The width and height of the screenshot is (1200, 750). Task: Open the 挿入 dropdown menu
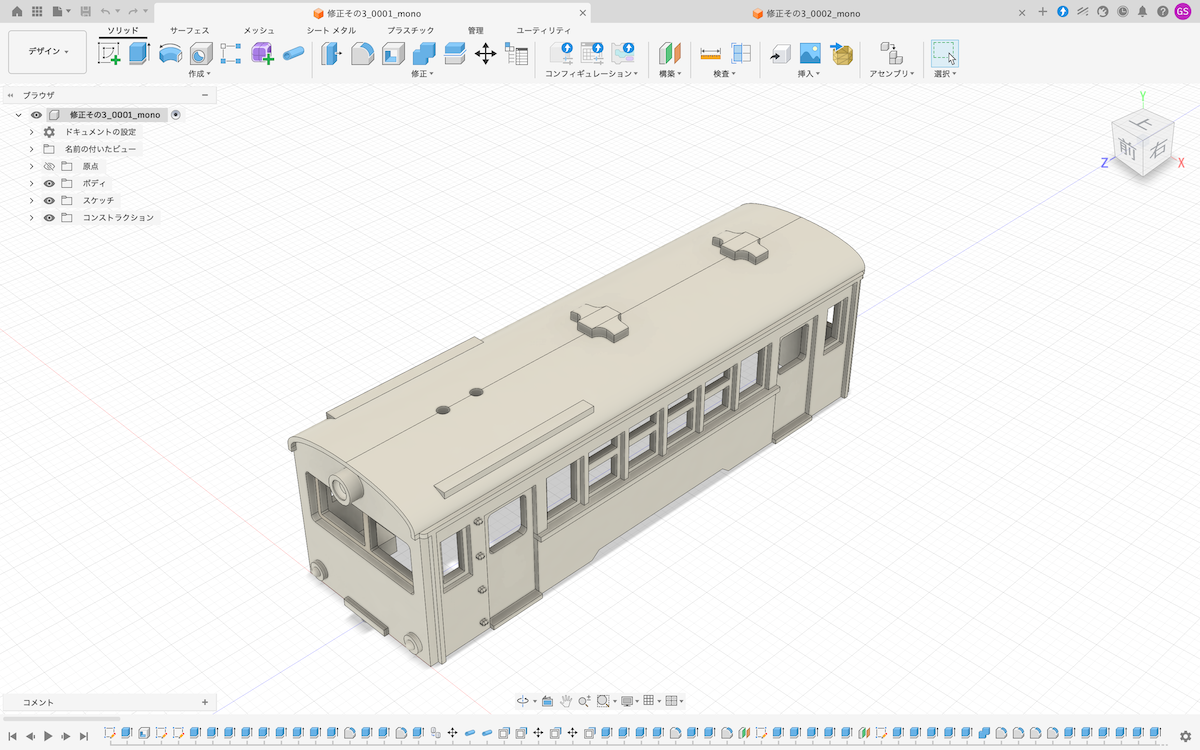tap(809, 74)
